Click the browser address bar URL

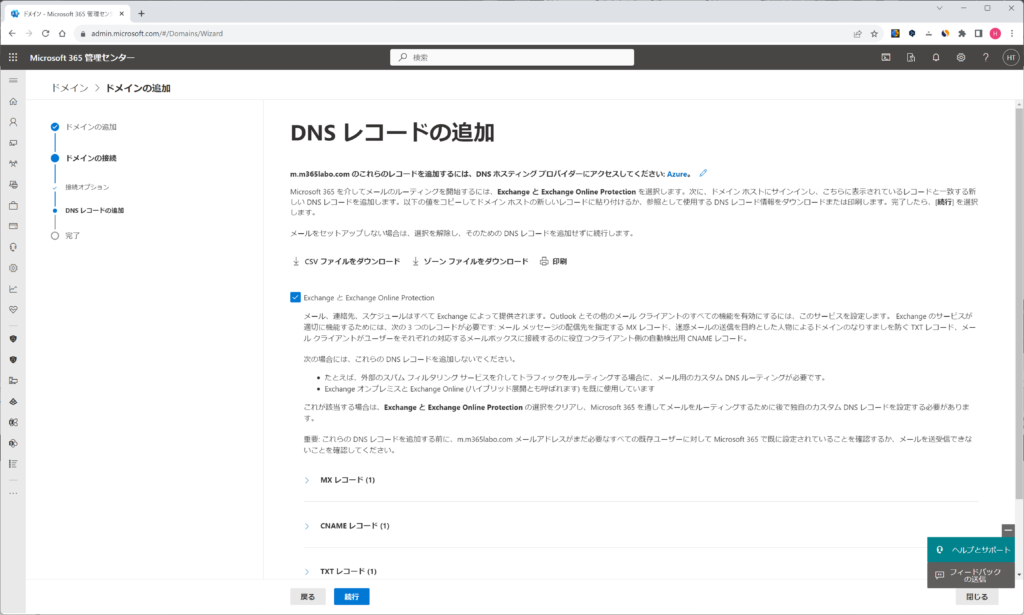pos(157,33)
